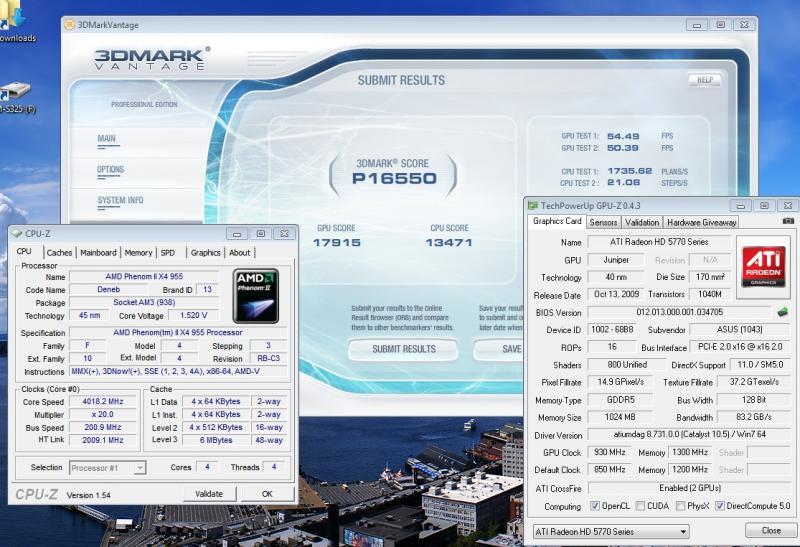Toggle the OpenCL checkbox
Viewport: 800px width, 547px height.
(x=596, y=506)
